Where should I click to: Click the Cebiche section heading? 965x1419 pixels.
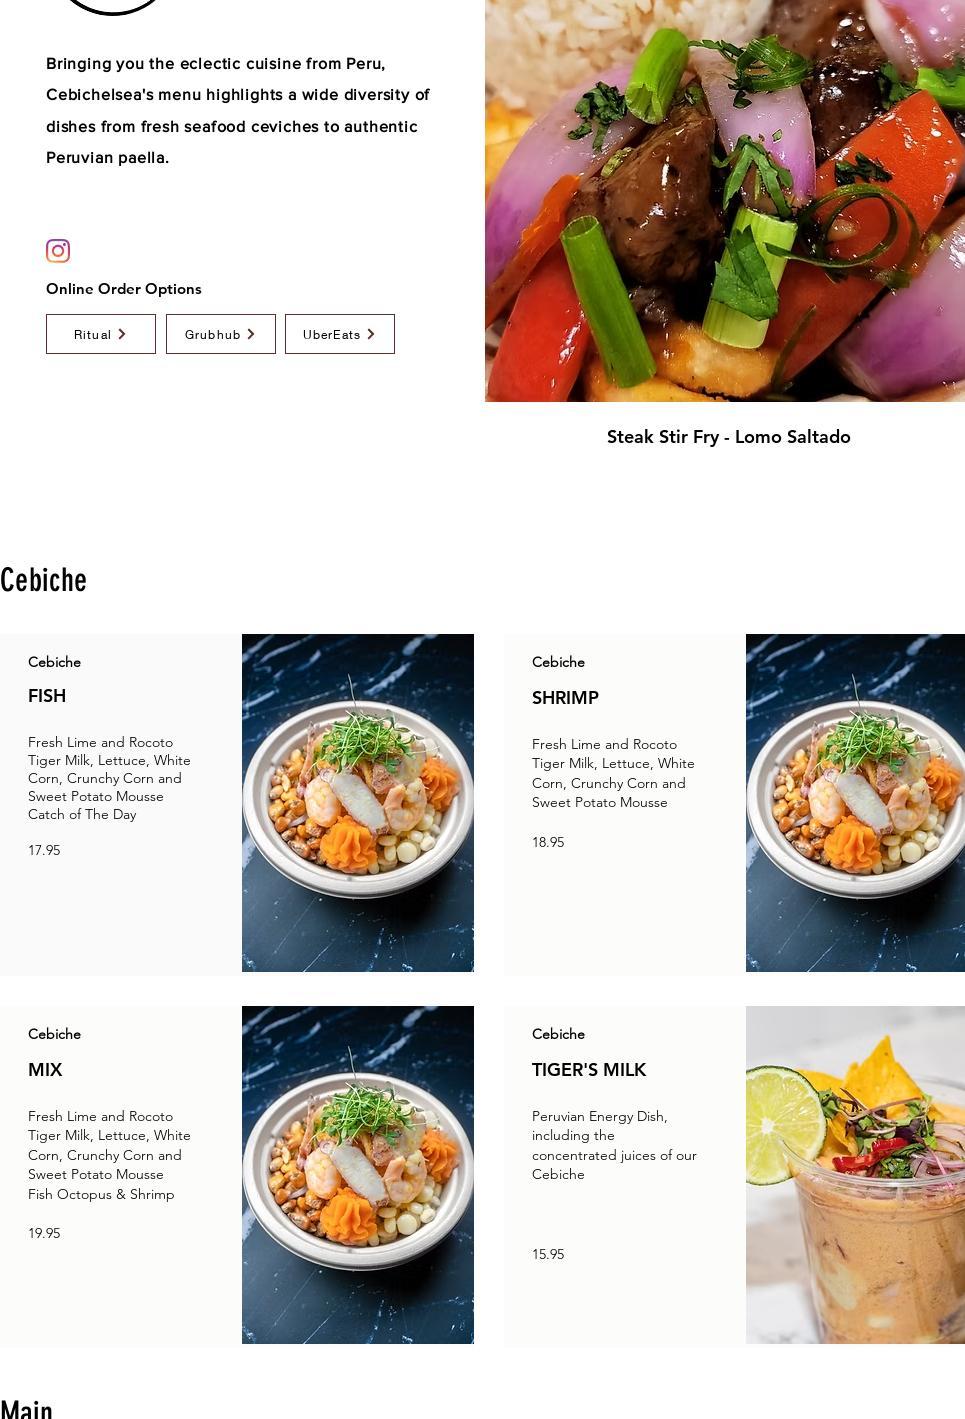pos(43,580)
